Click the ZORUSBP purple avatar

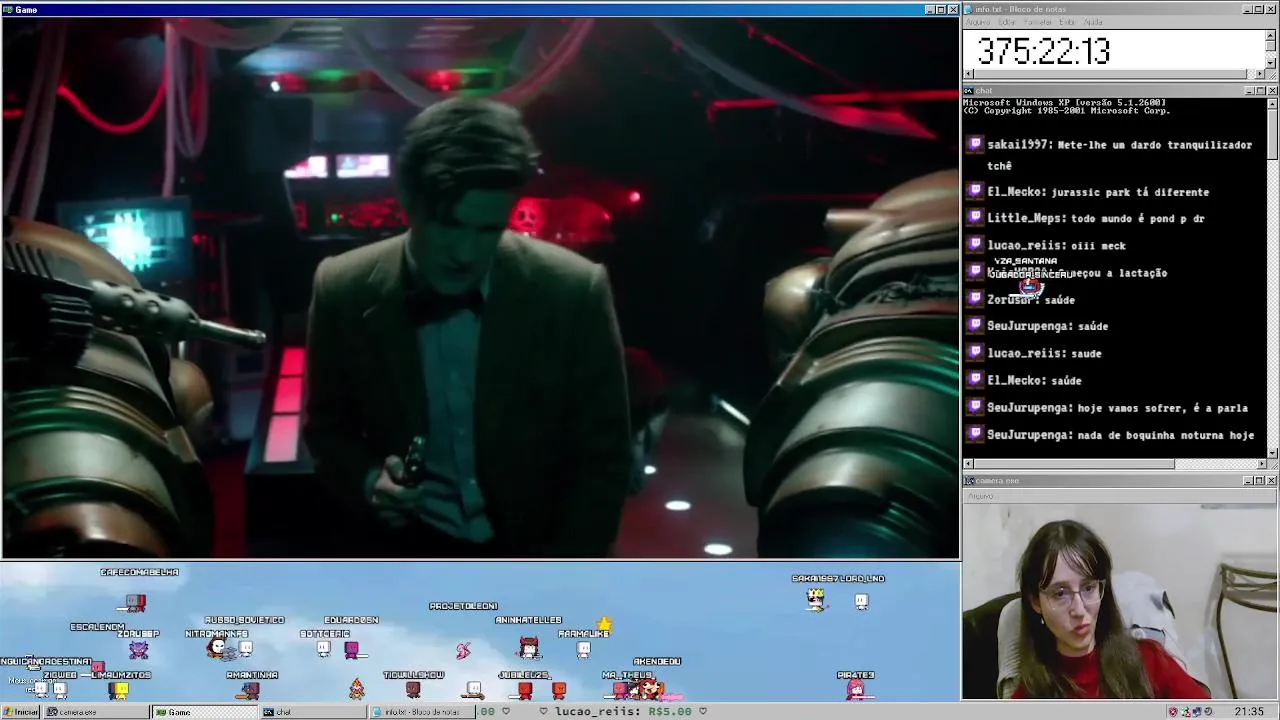[x=138, y=650]
